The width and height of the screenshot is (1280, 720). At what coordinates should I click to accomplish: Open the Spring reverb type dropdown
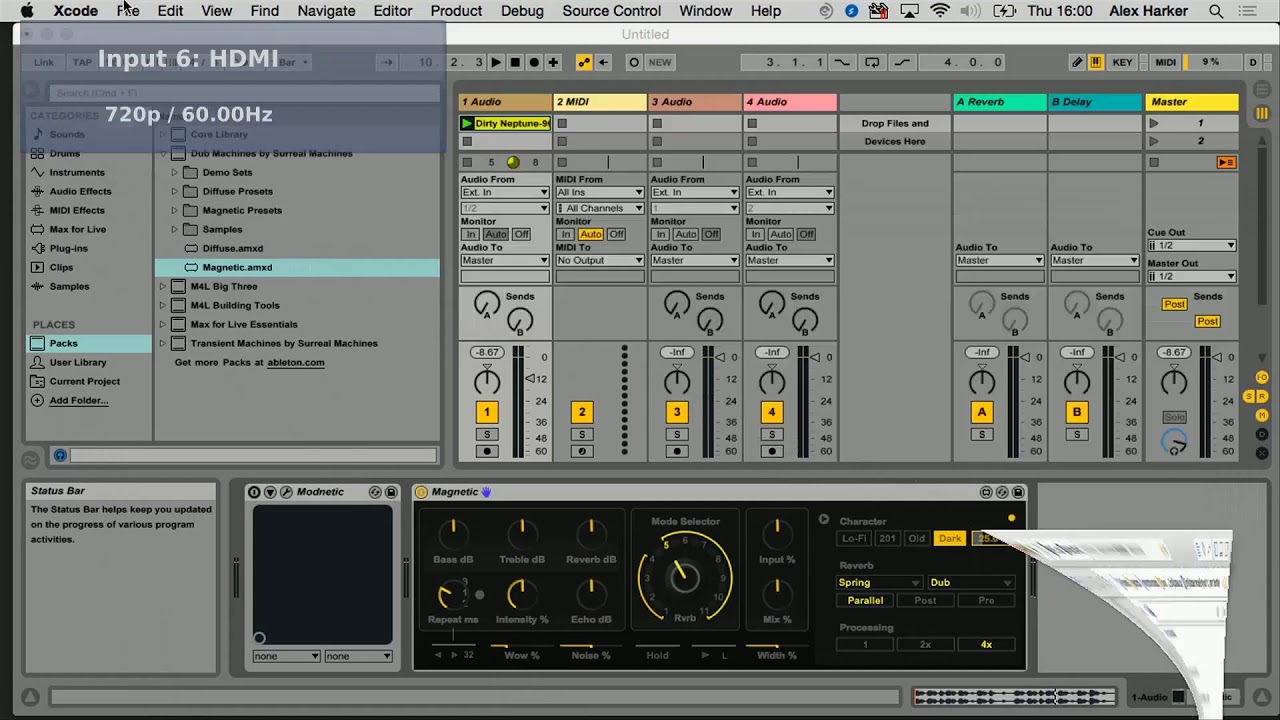[879, 583]
